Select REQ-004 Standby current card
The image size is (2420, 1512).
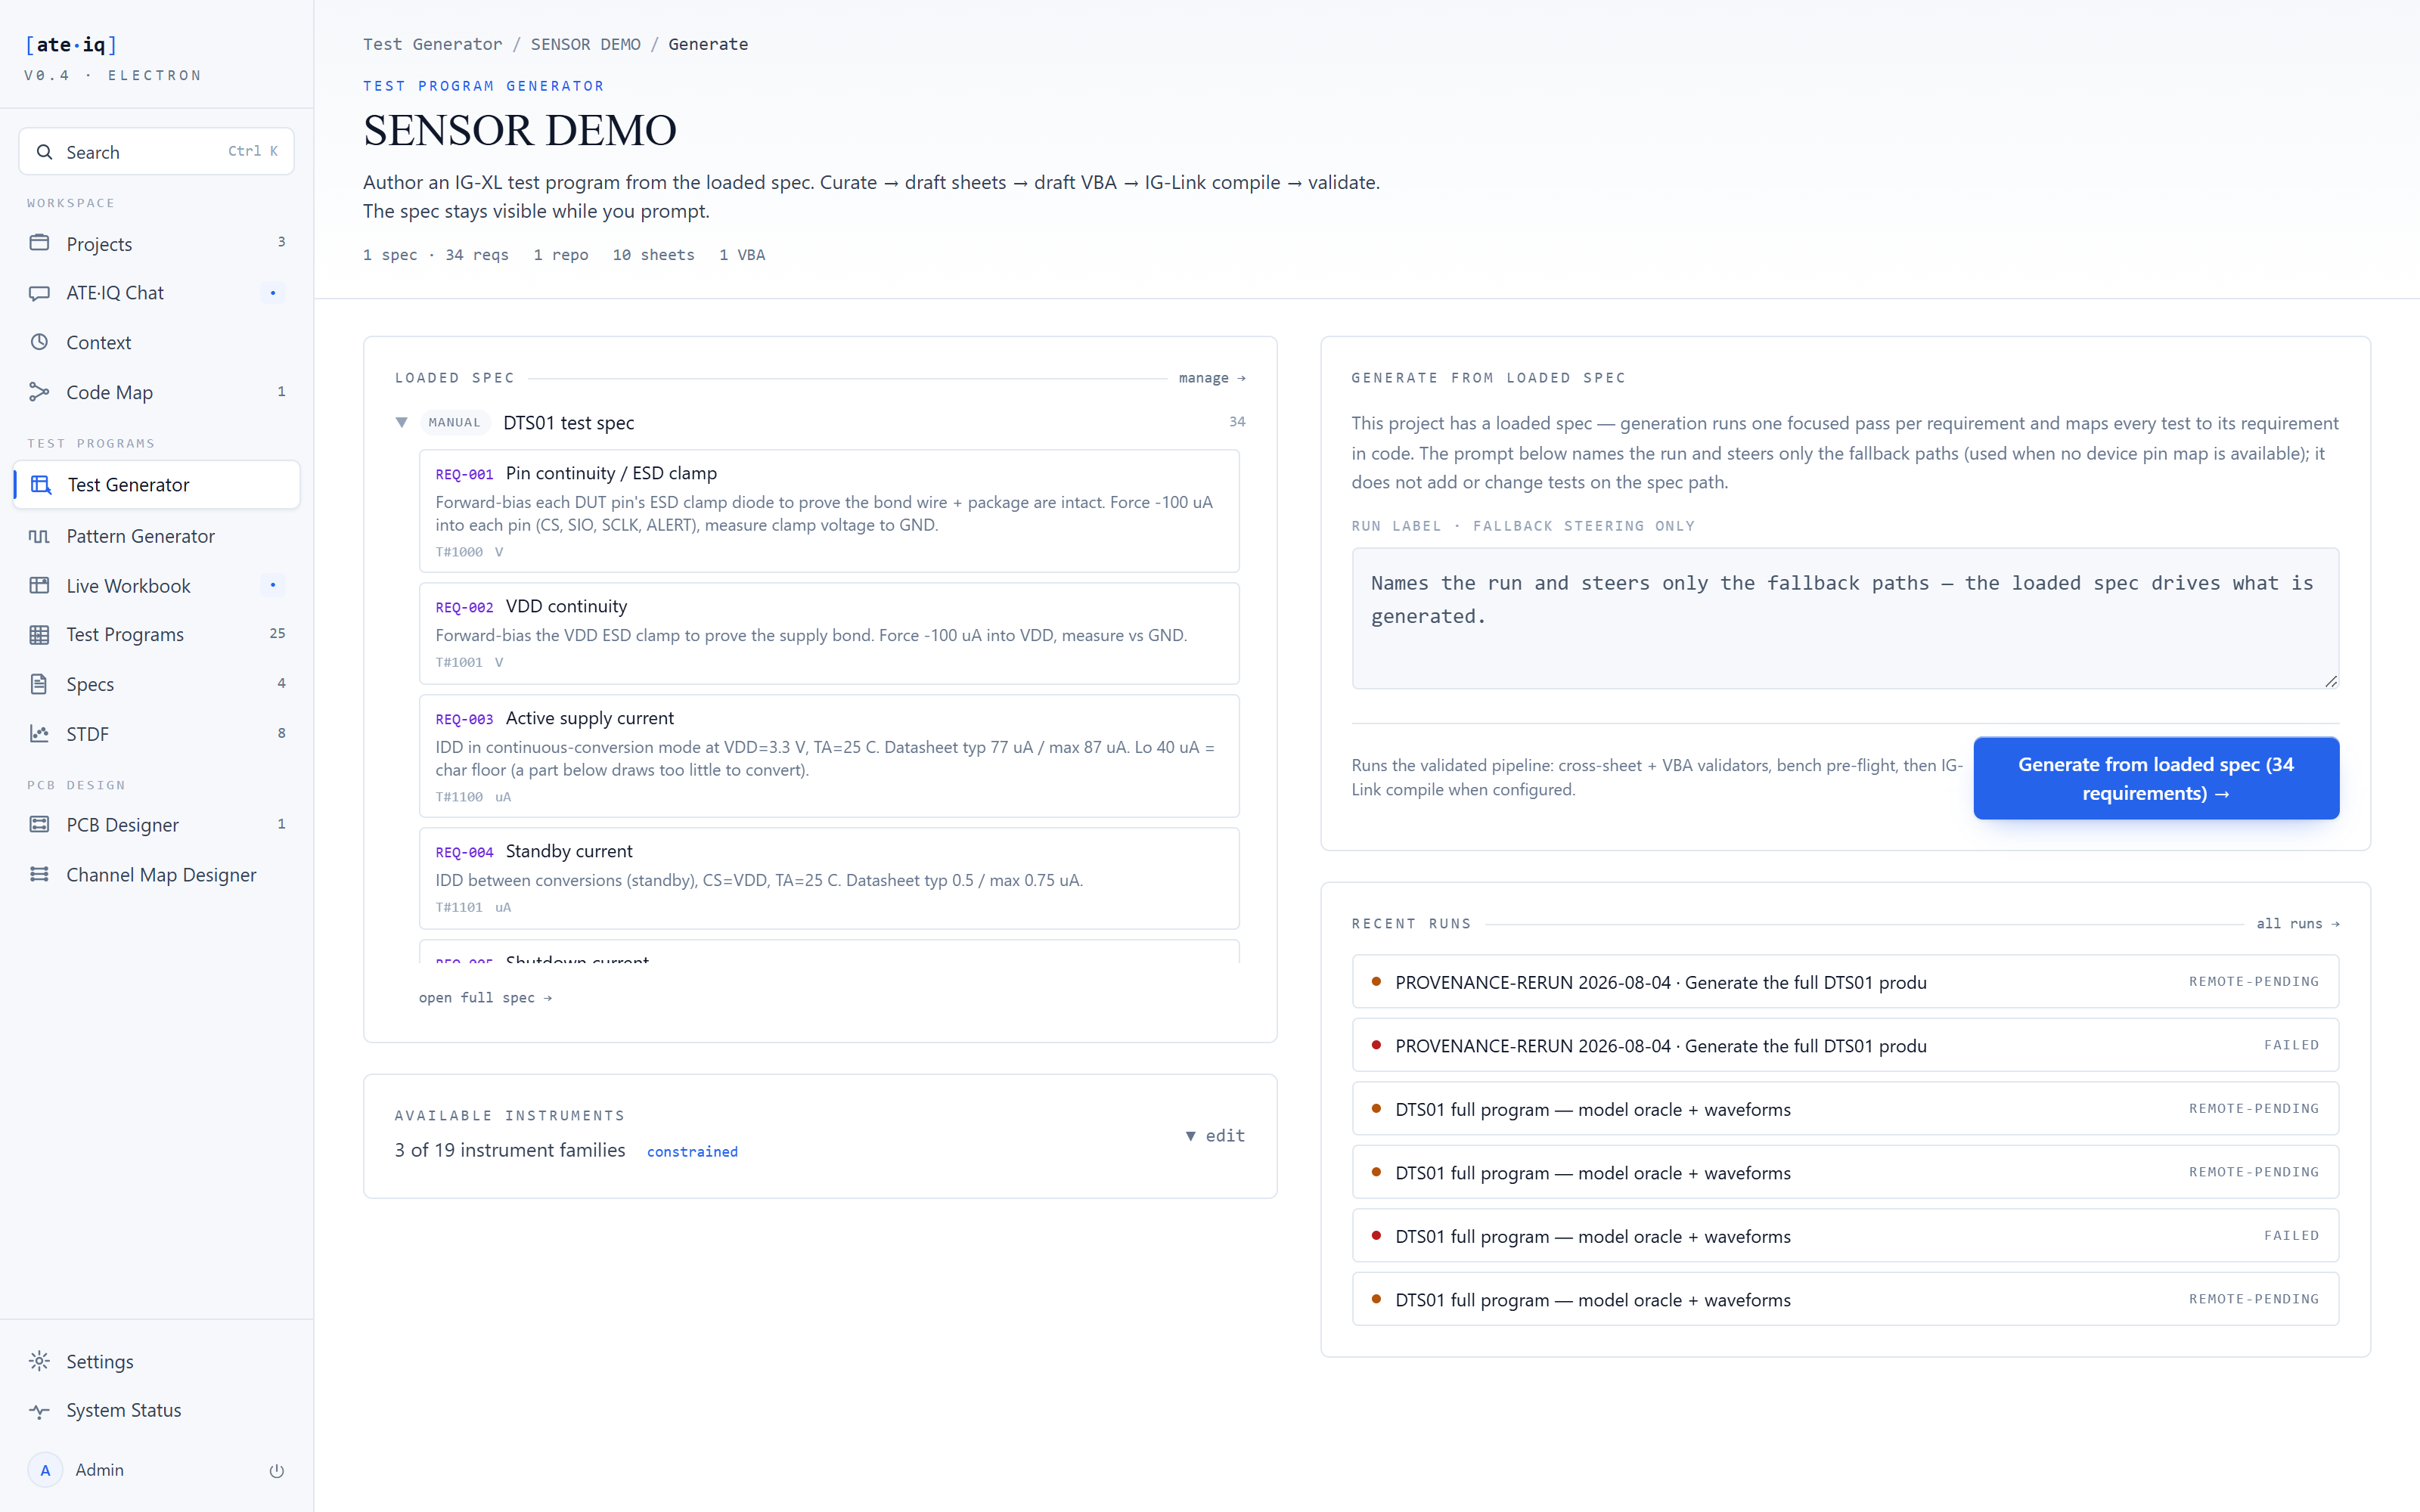[x=829, y=878]
